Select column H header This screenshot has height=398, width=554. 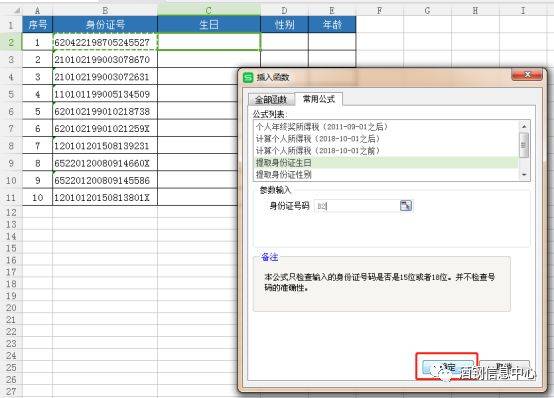[x=475, y=11]
